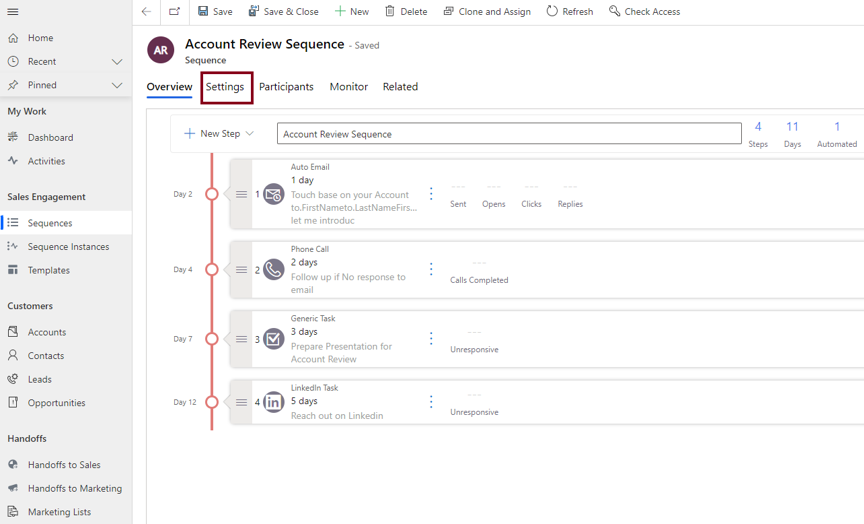Click the Day 2 timeline marker
The height and width of the screenshot is (524, 864).
point(212,194)
